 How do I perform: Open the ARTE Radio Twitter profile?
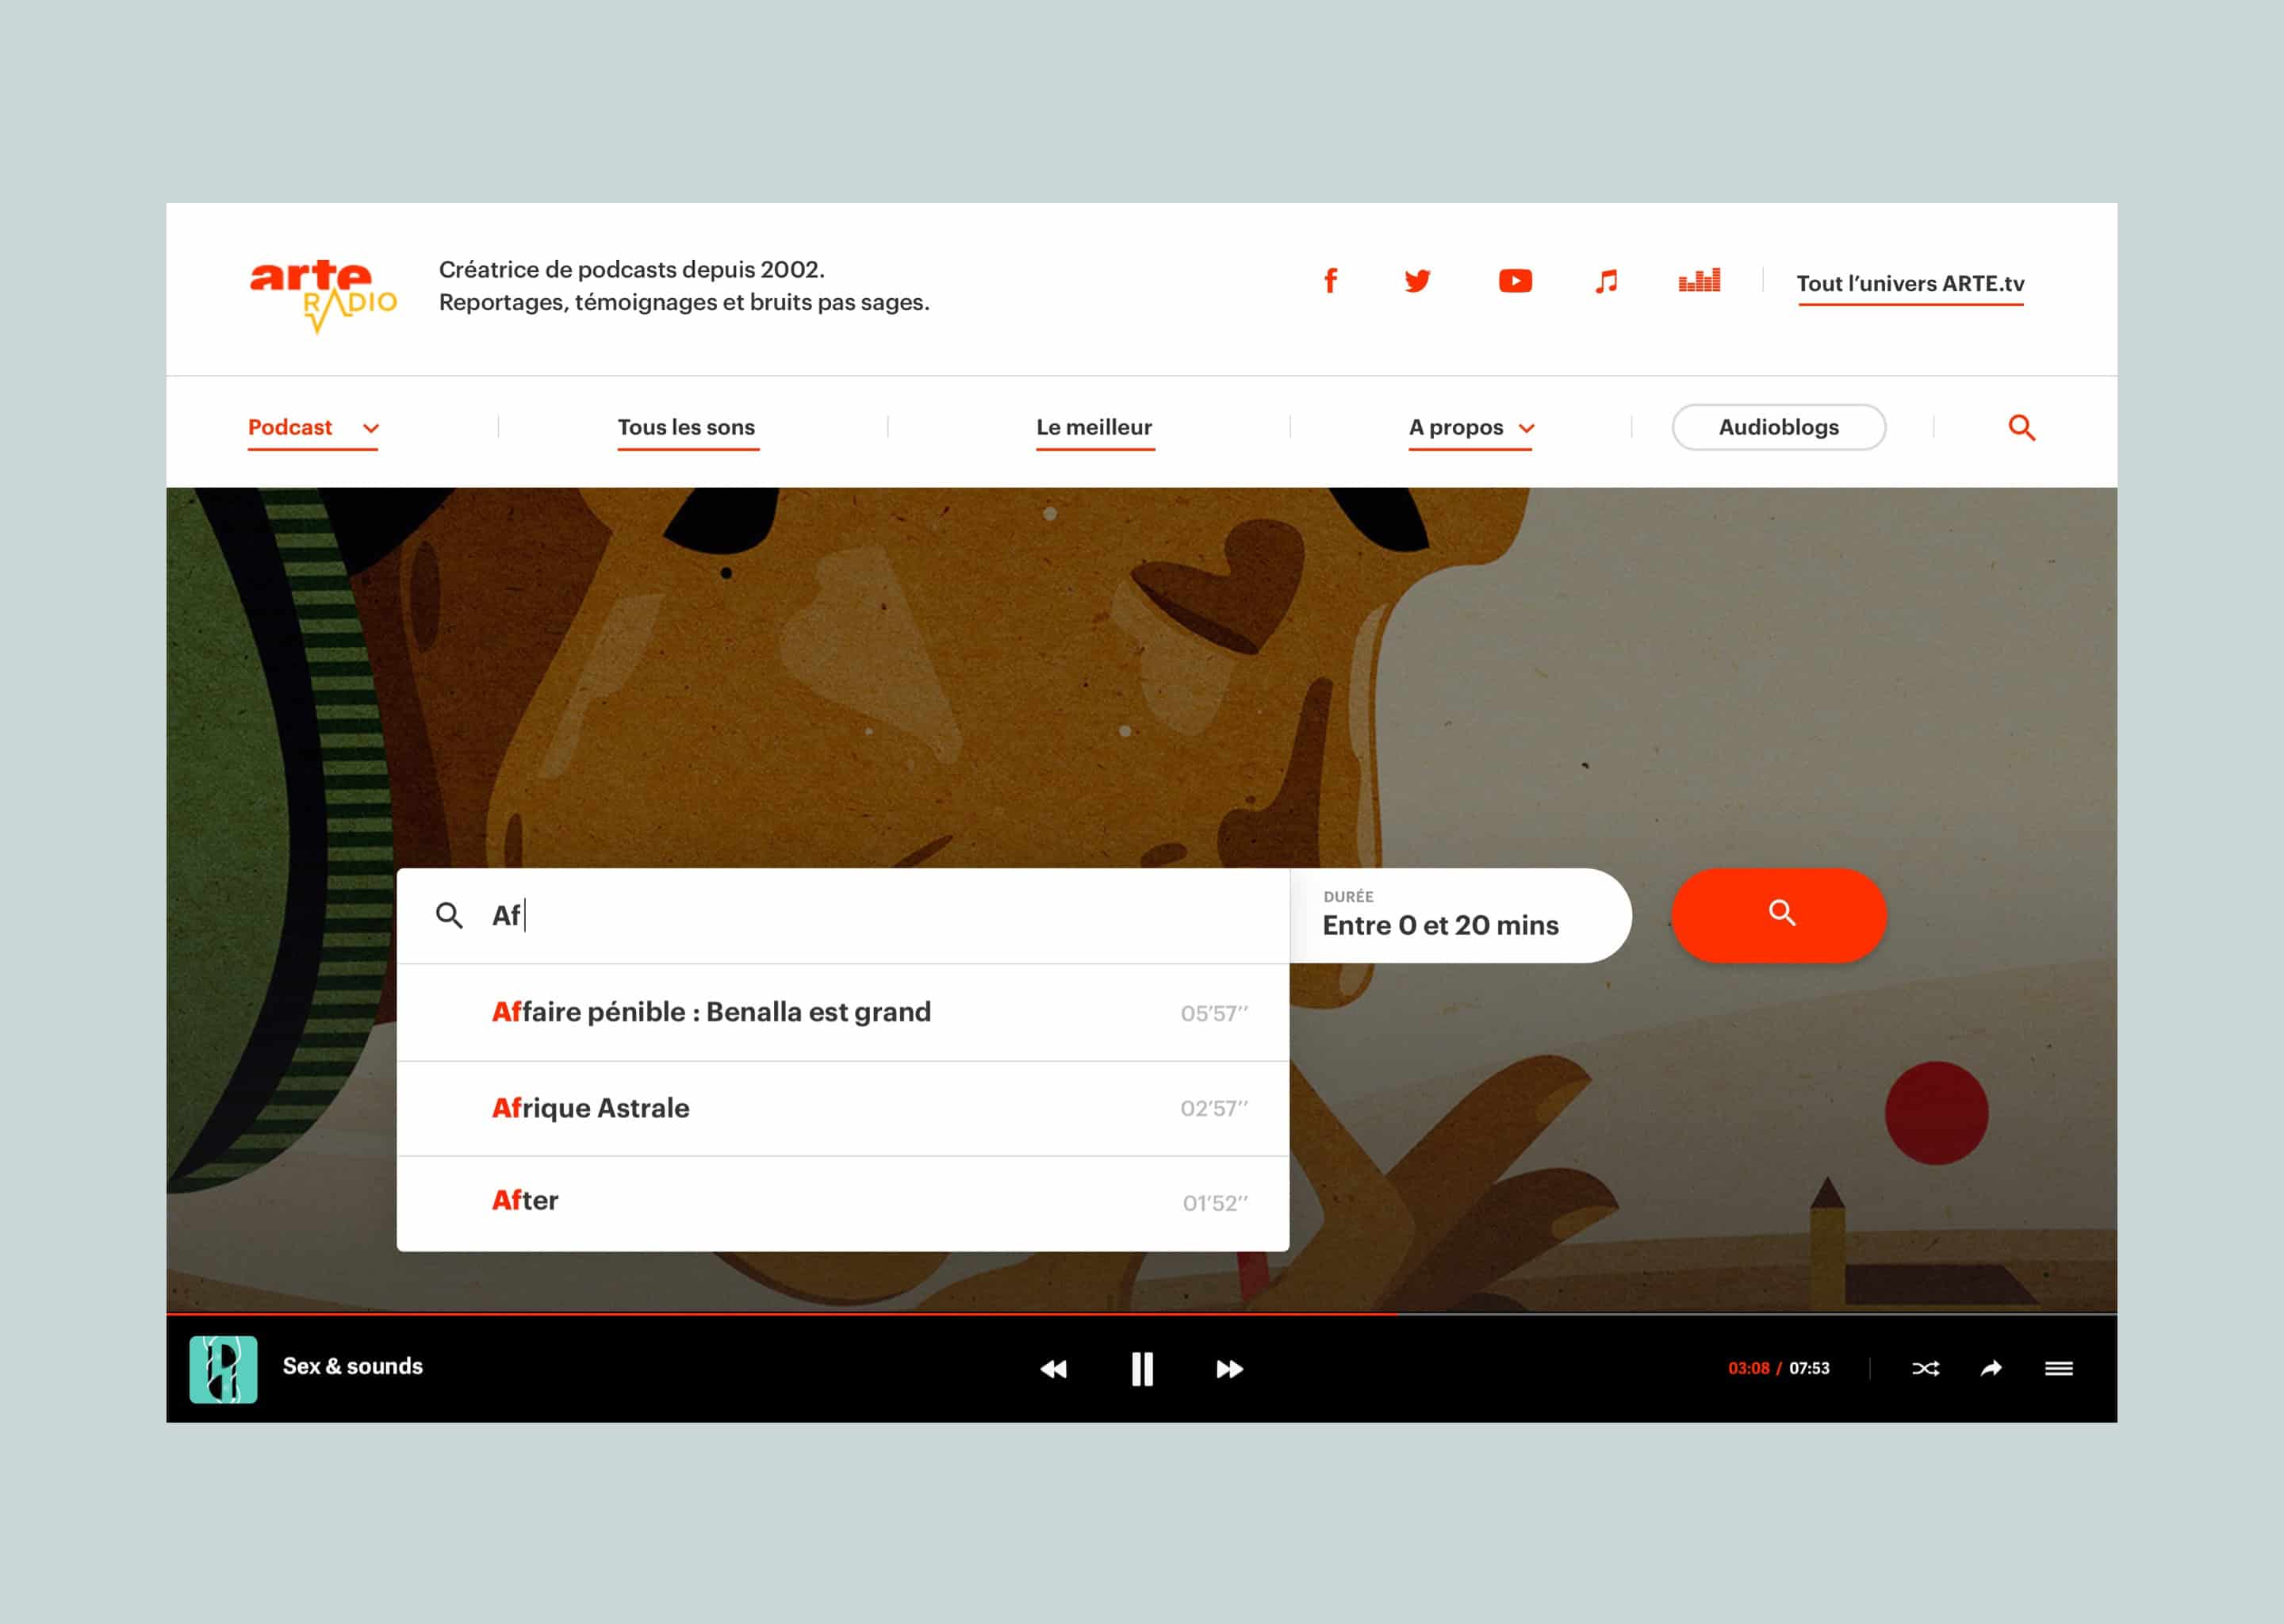coord(1417,281)
